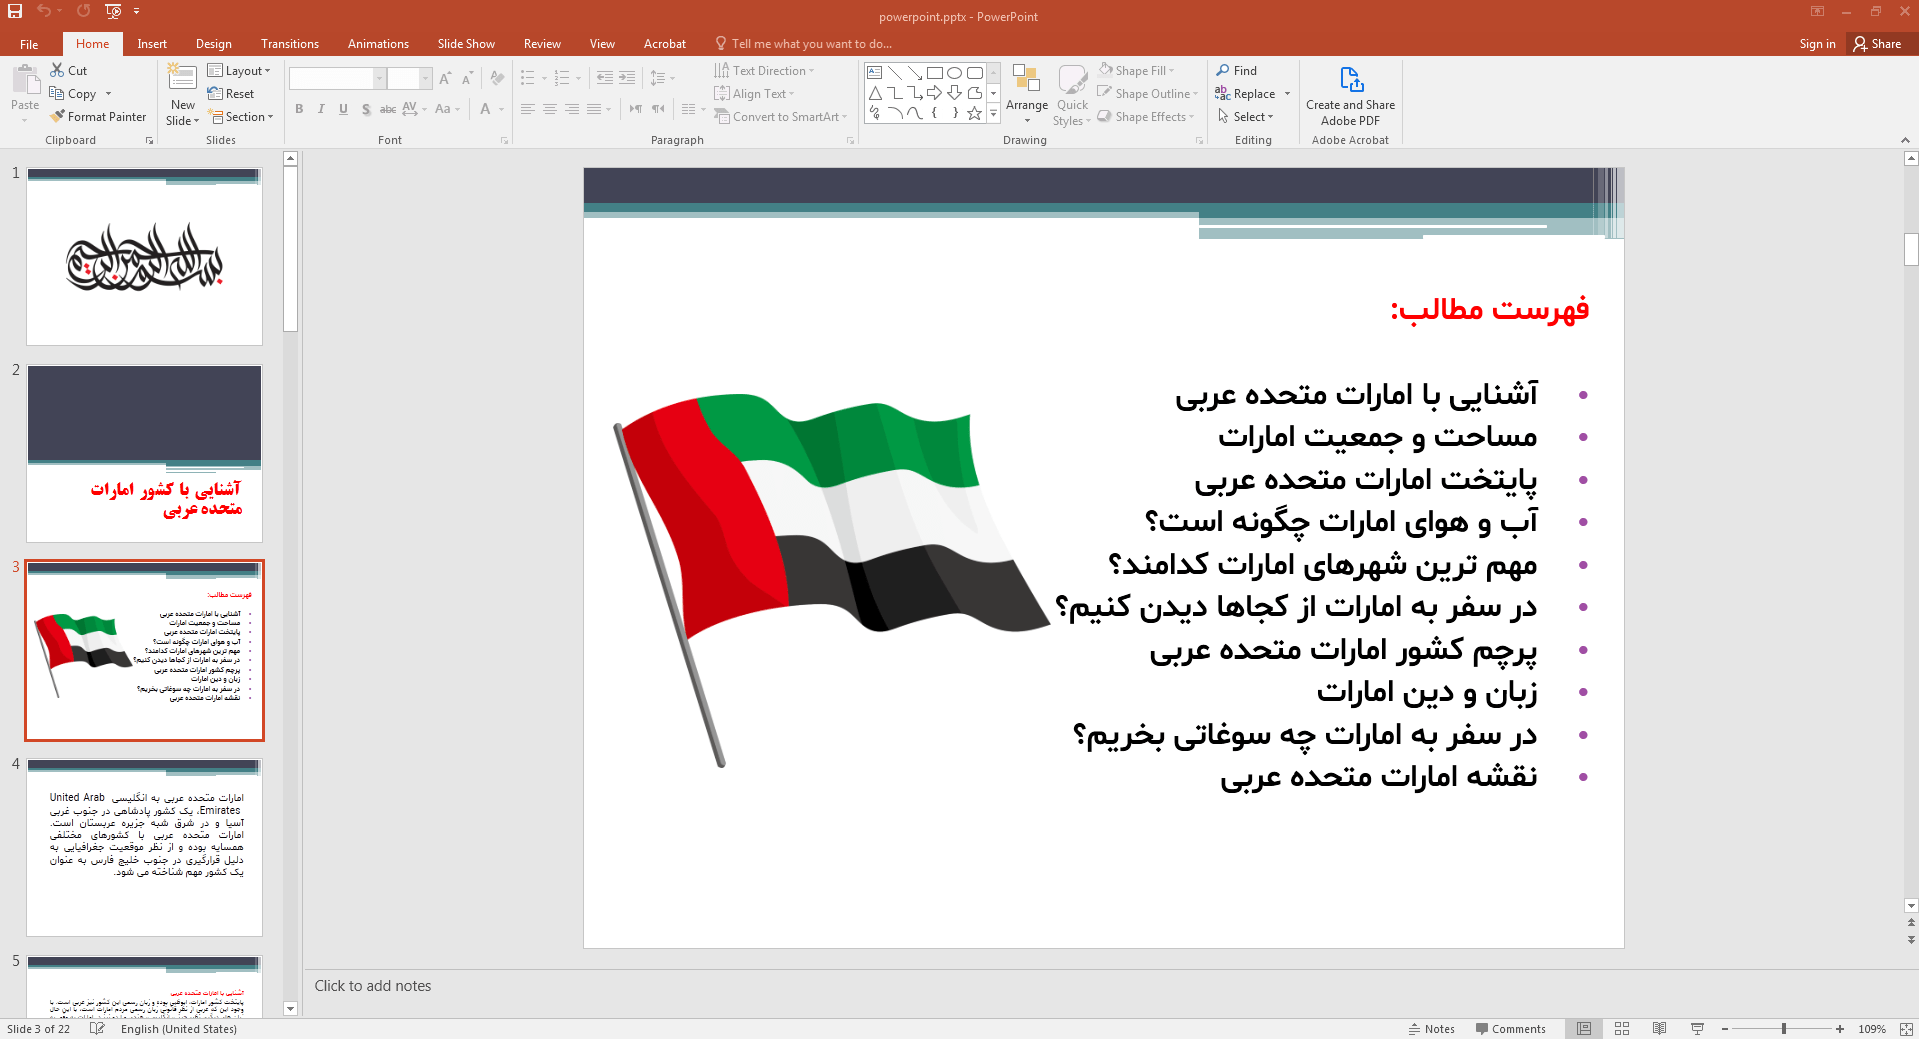
Task: Select the star shape in shapes gallery
Action: point(974,113)
